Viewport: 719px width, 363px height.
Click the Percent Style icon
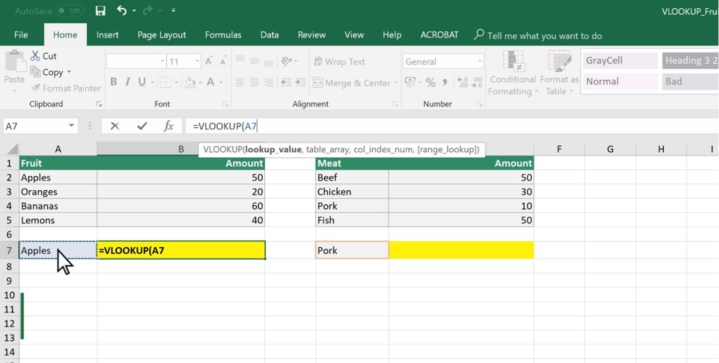coord(430,82)
